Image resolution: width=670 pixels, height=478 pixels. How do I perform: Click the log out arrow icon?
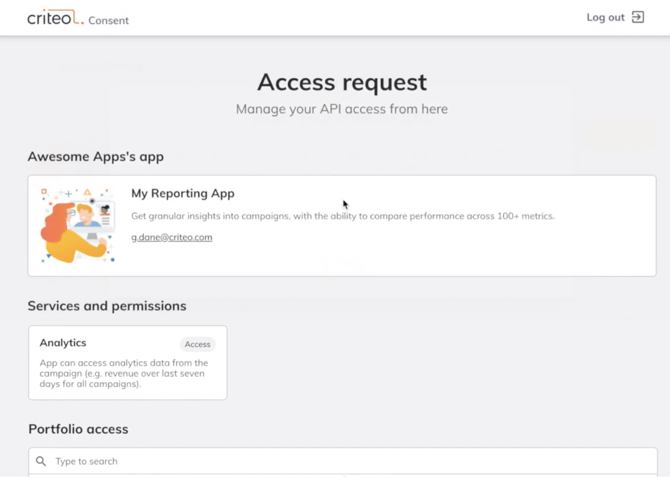point(638,17)
